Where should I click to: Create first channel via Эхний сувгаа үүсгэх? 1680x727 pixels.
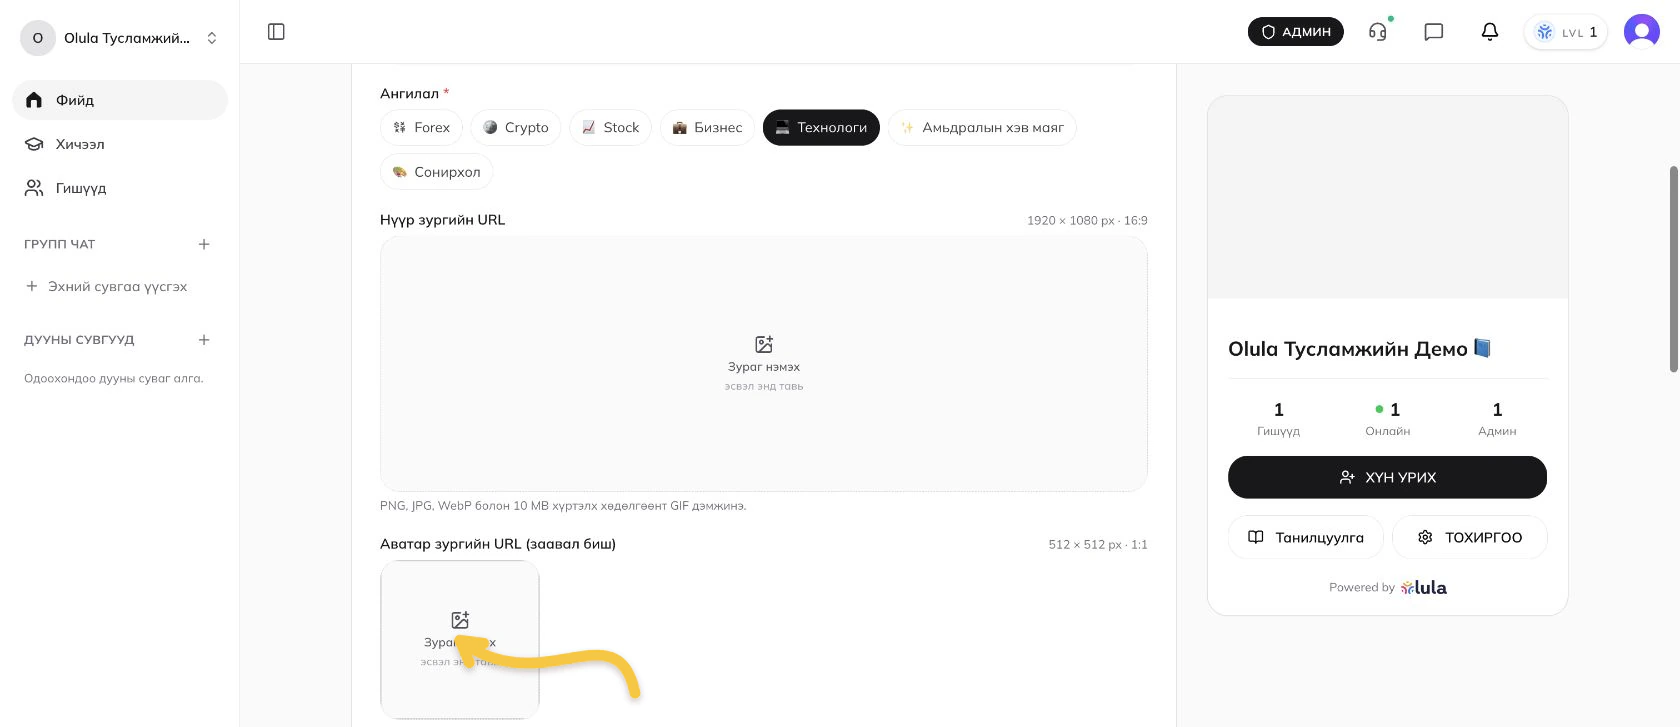pyautogui.click(x=107, y=286)
